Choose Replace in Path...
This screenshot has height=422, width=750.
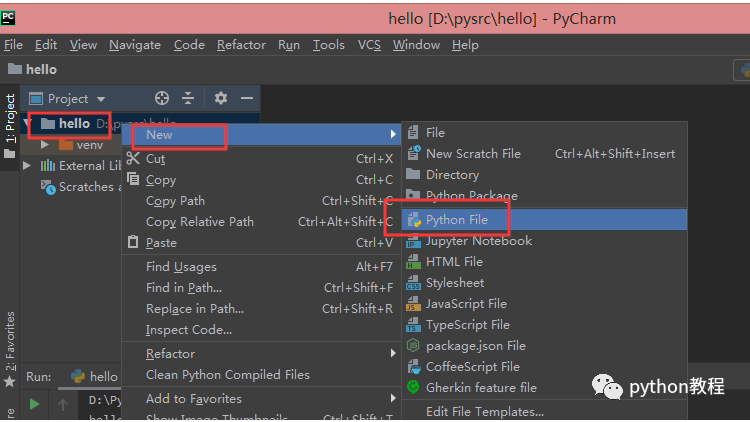261,309
